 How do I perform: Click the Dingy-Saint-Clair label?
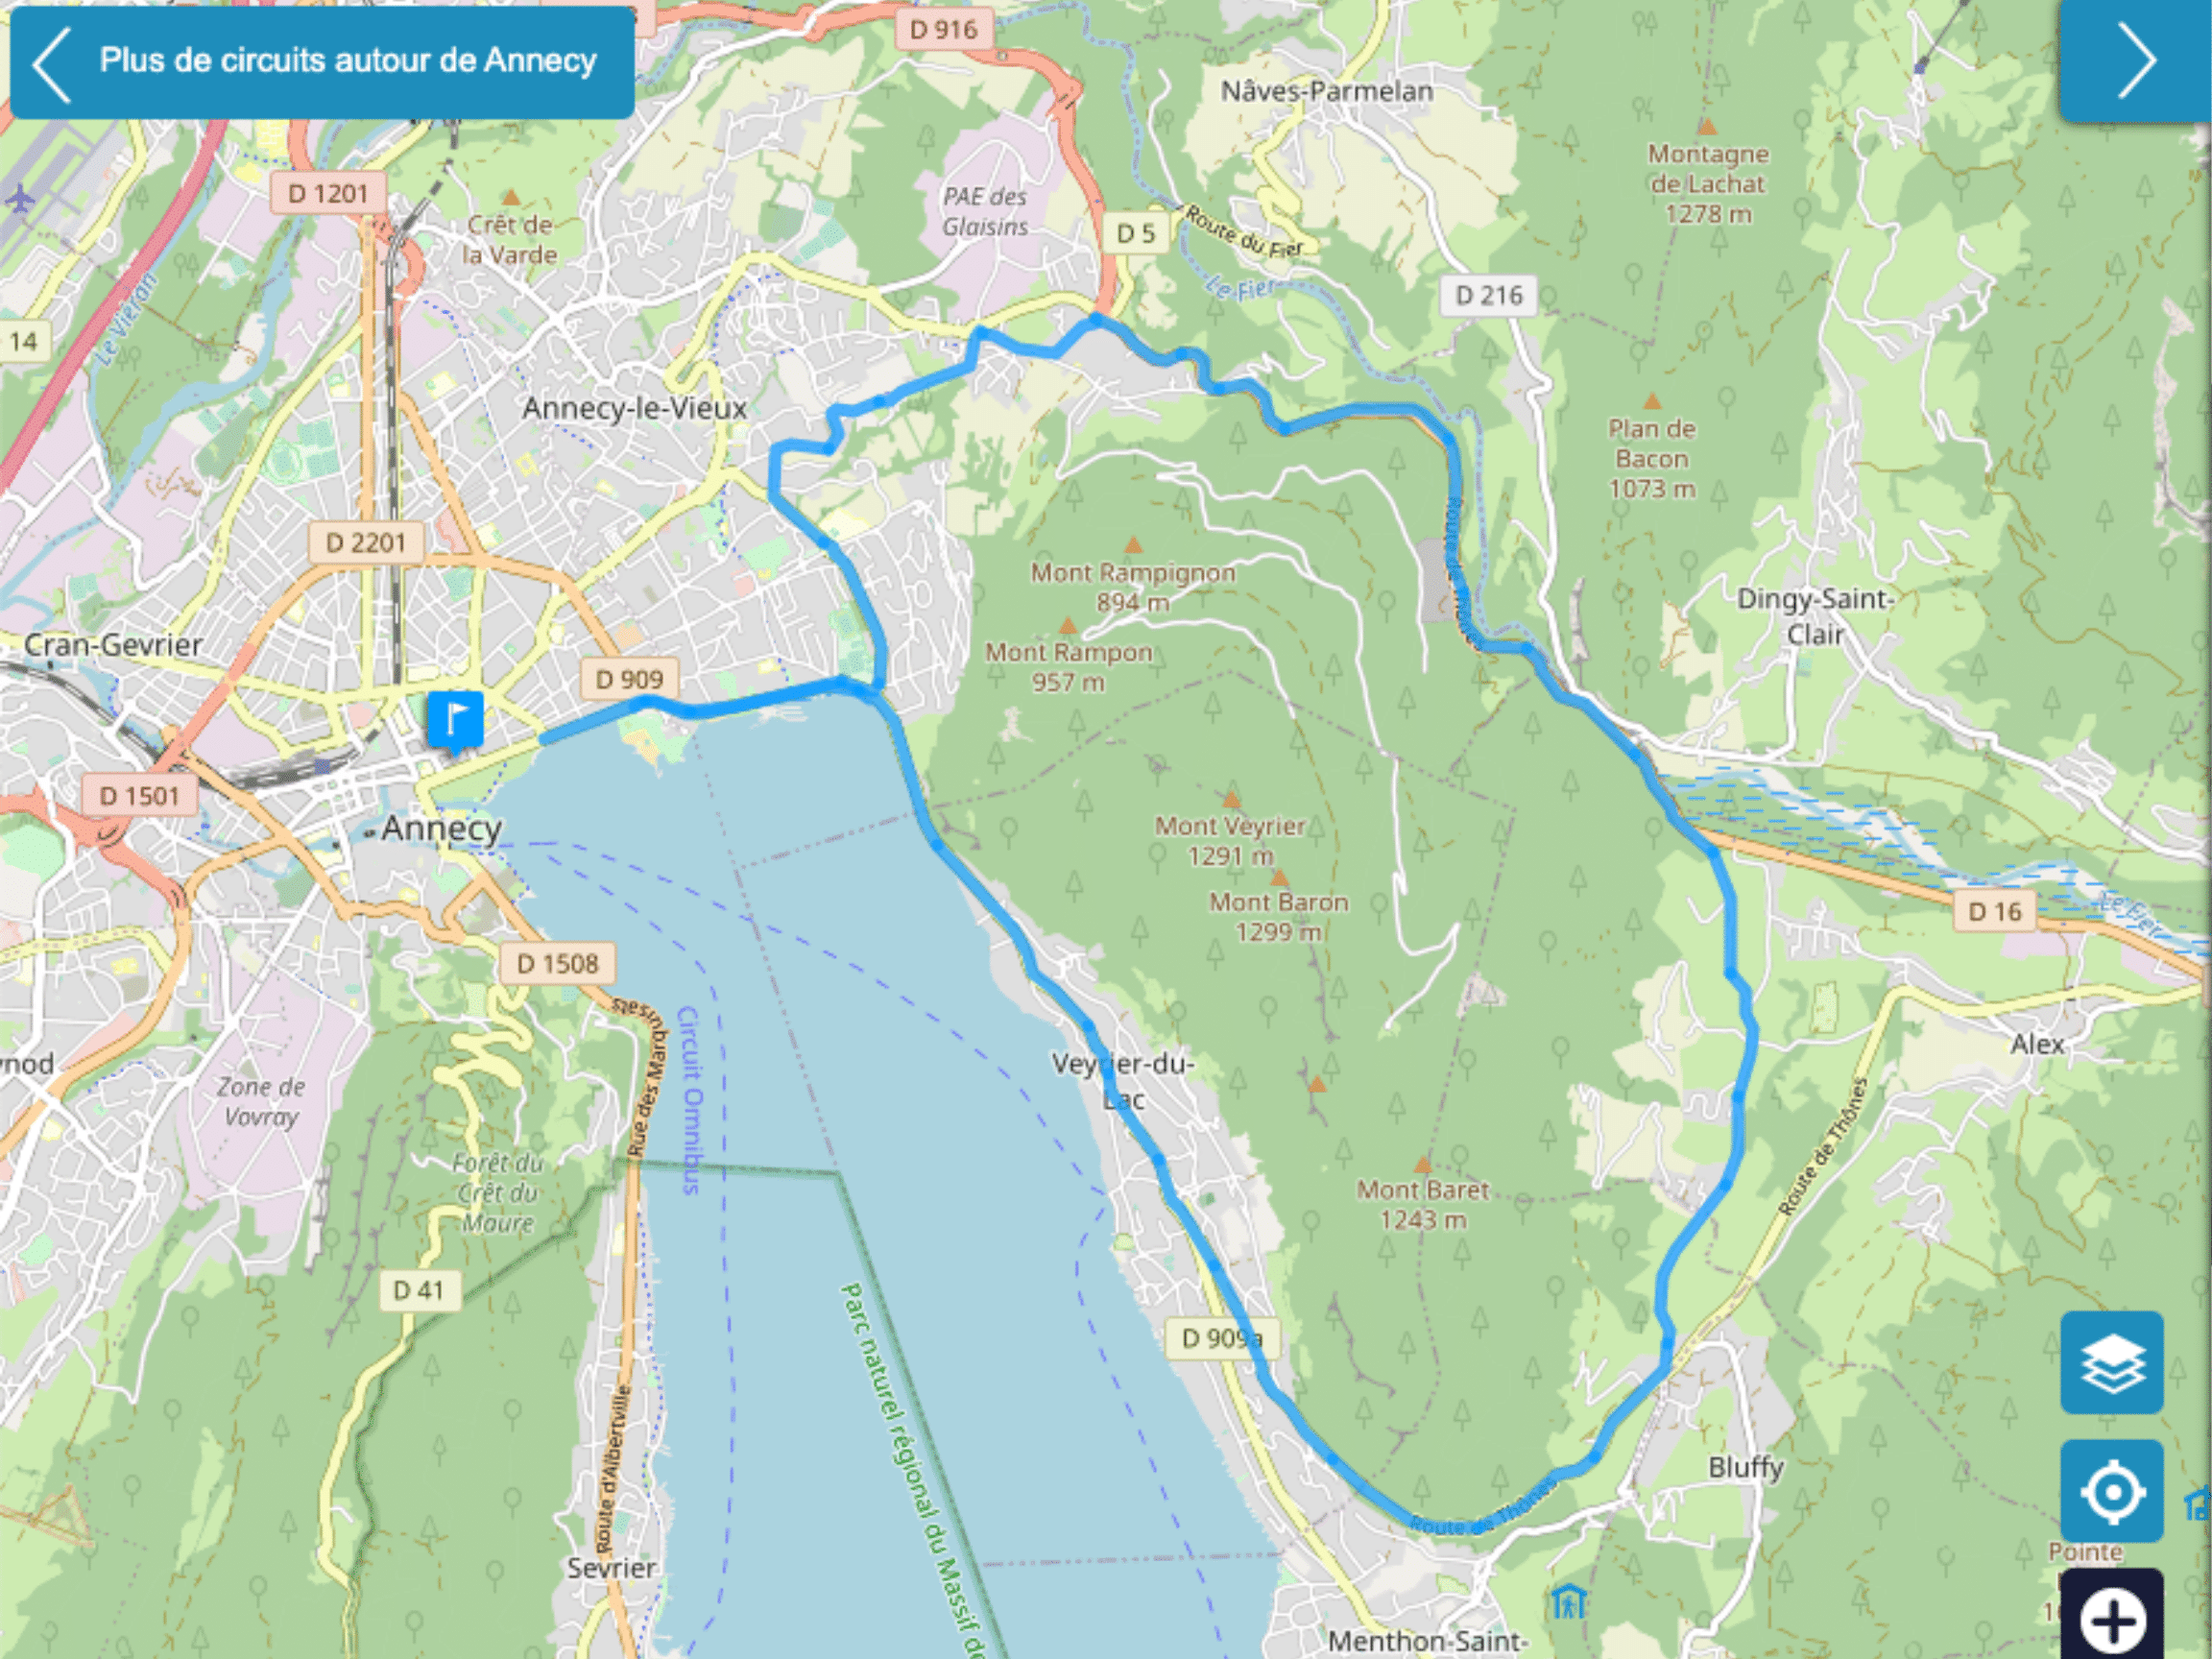[1815, 616]
